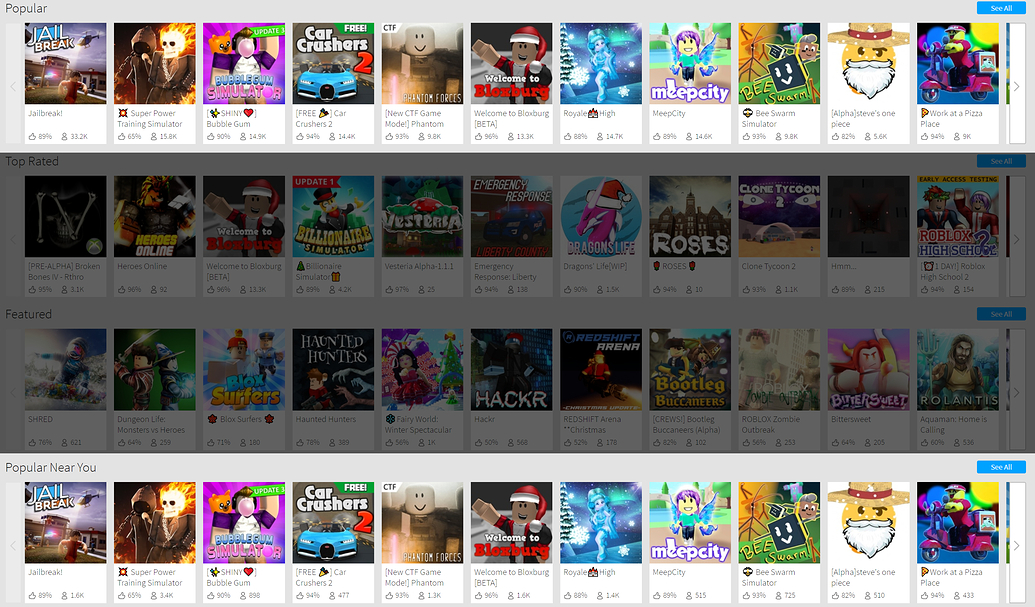
Task: Open the Welcome to Bloxburg game thumbnail
Action: [x=511, y=63]
